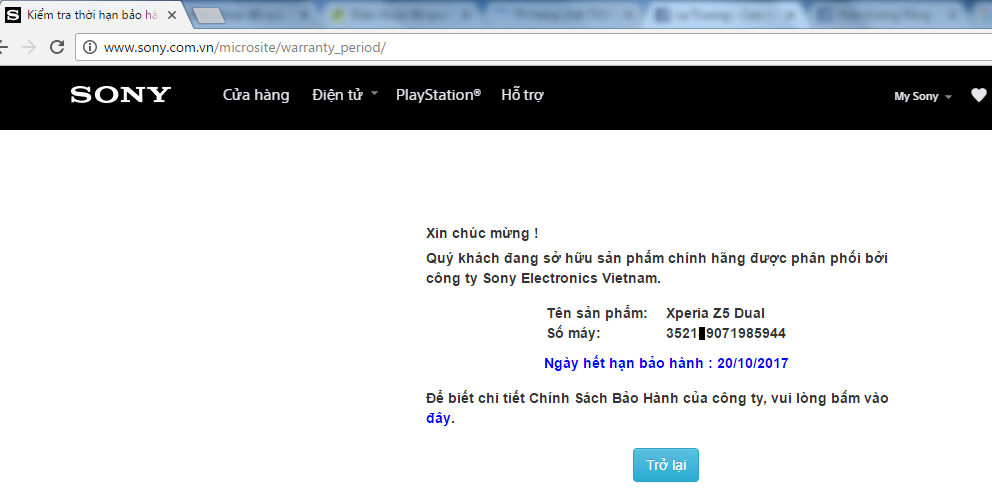Open site information icon in address bar

90,47
